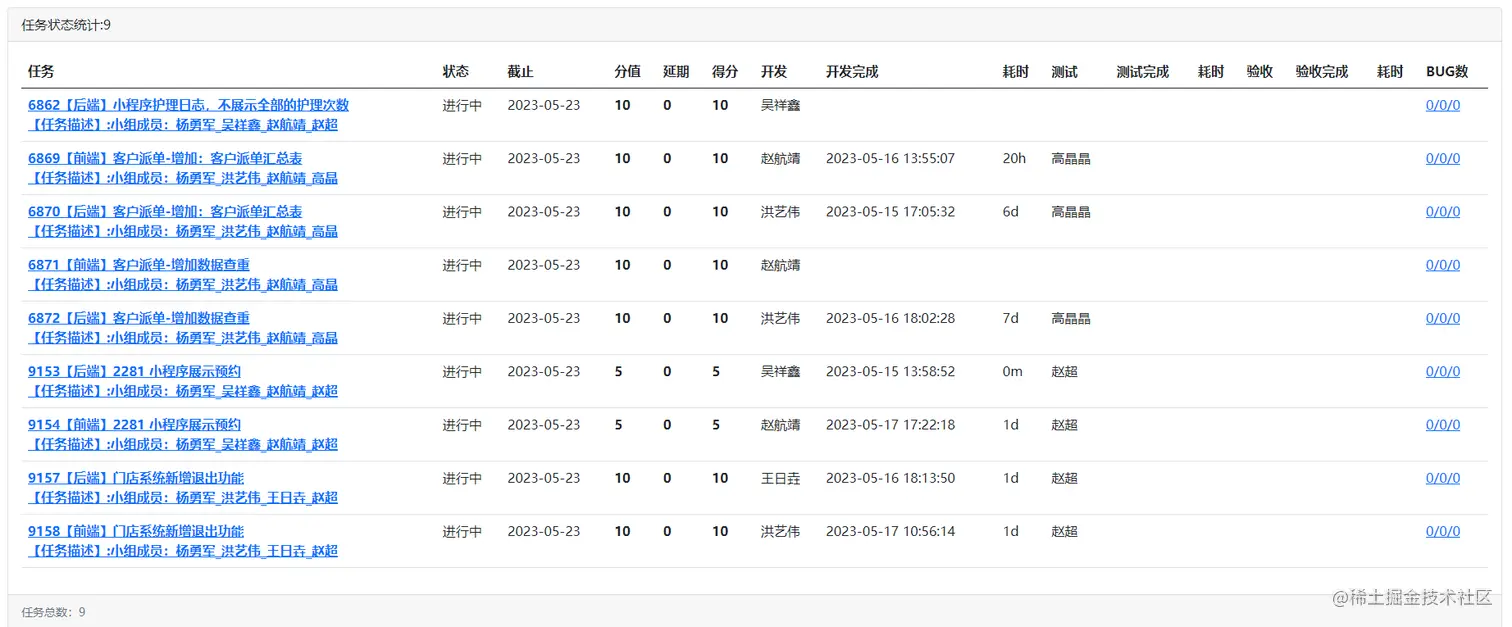The image size is (1512, 627).
Task: Open BUG count 0/0/0 for task 6871
Action: [1443, 265]
